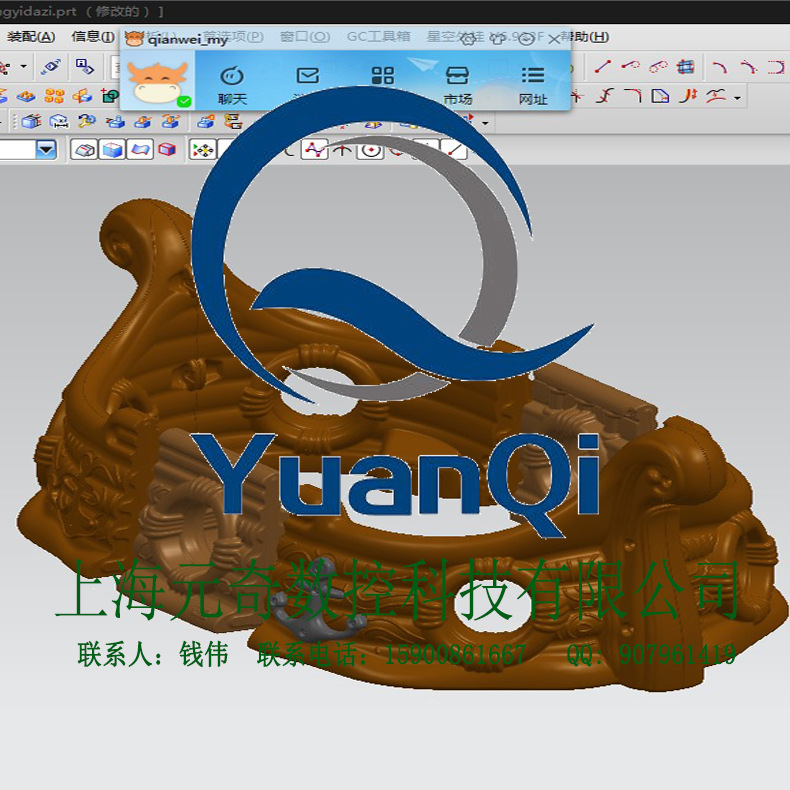Click the blue tray with orange blocks icon

(26, 96)
